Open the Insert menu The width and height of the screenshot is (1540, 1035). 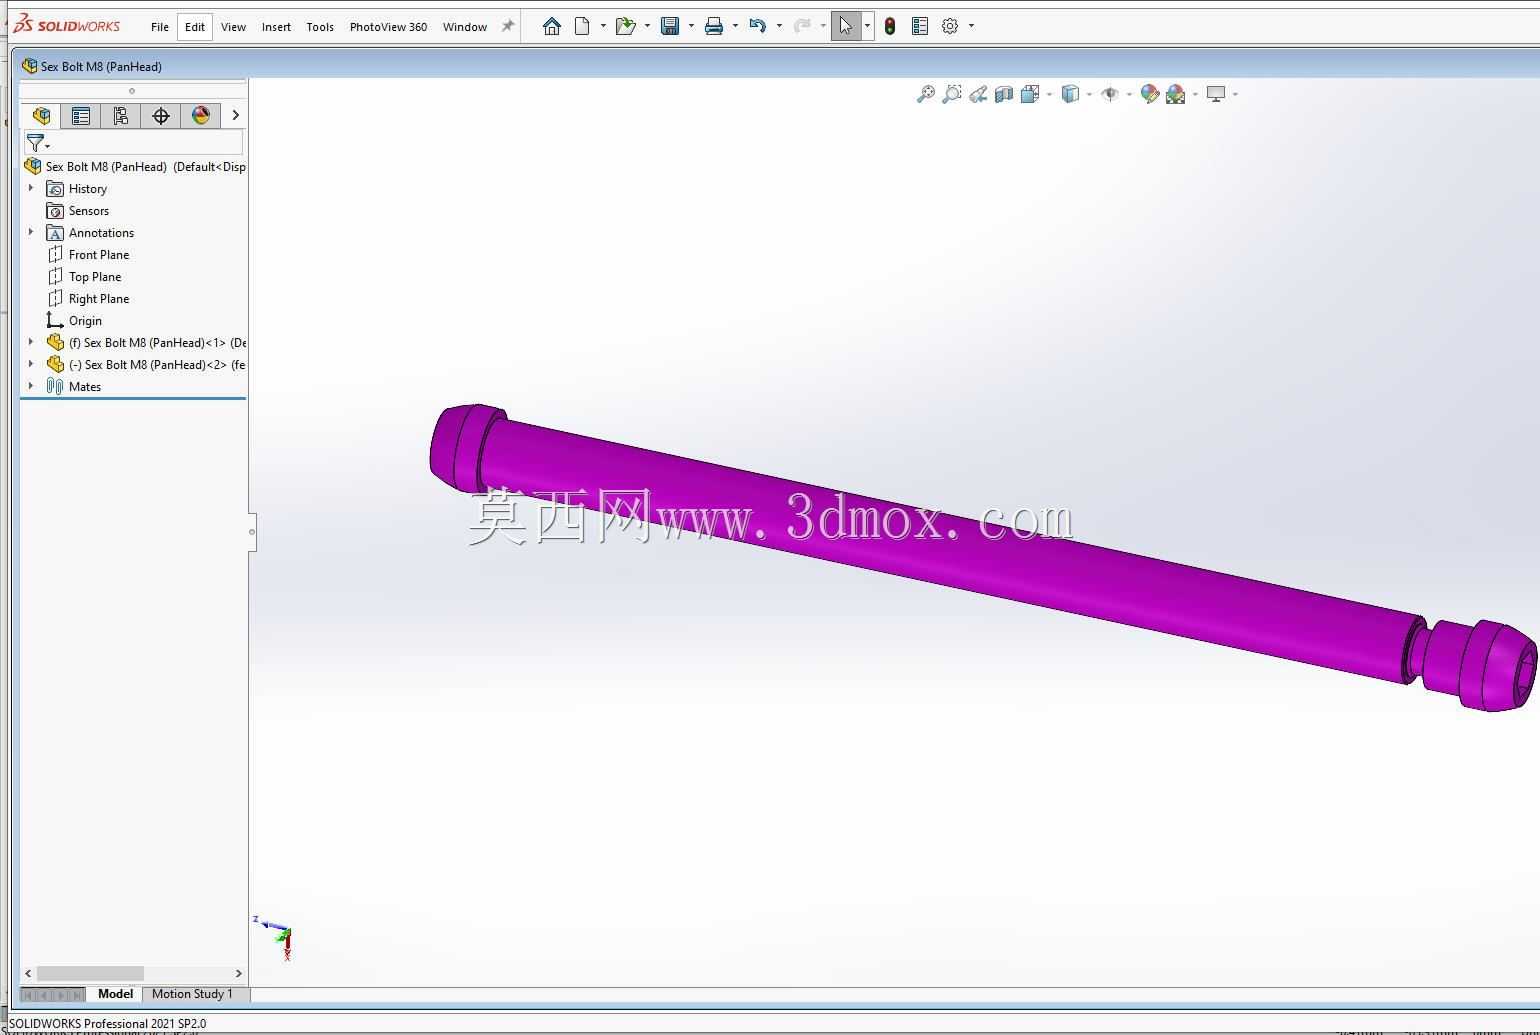(x=276, y=27)
